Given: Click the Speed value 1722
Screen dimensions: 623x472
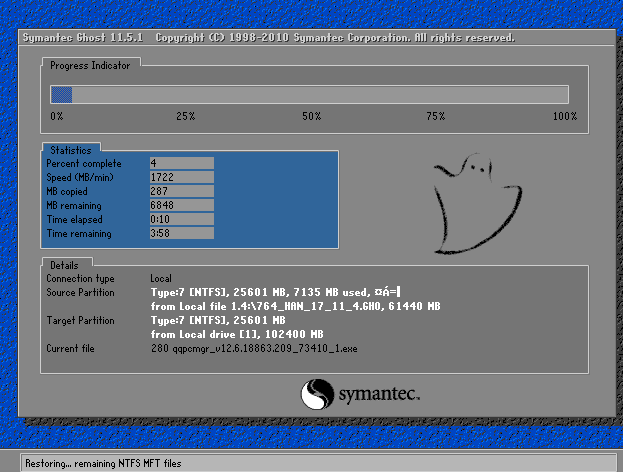Looking at the screenshot, I should click(182, 177).
